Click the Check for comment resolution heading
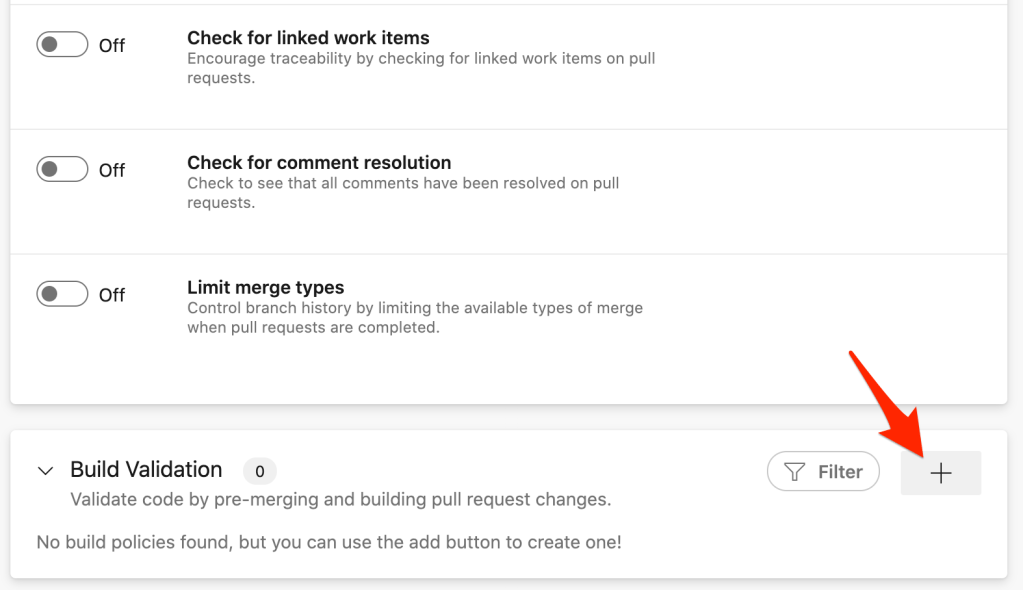 pyautogui.click(x=319, y=162)
